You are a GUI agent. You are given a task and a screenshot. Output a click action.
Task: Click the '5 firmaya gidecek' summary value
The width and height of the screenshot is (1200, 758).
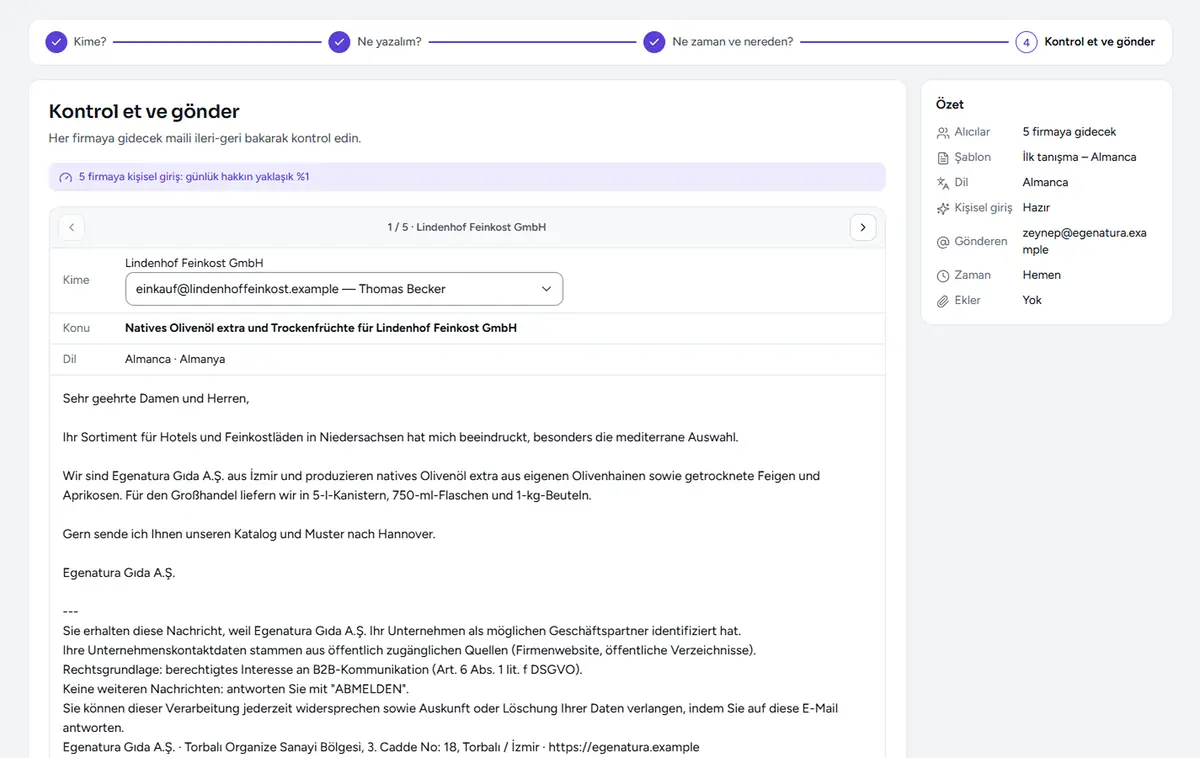click(1069, 132)
